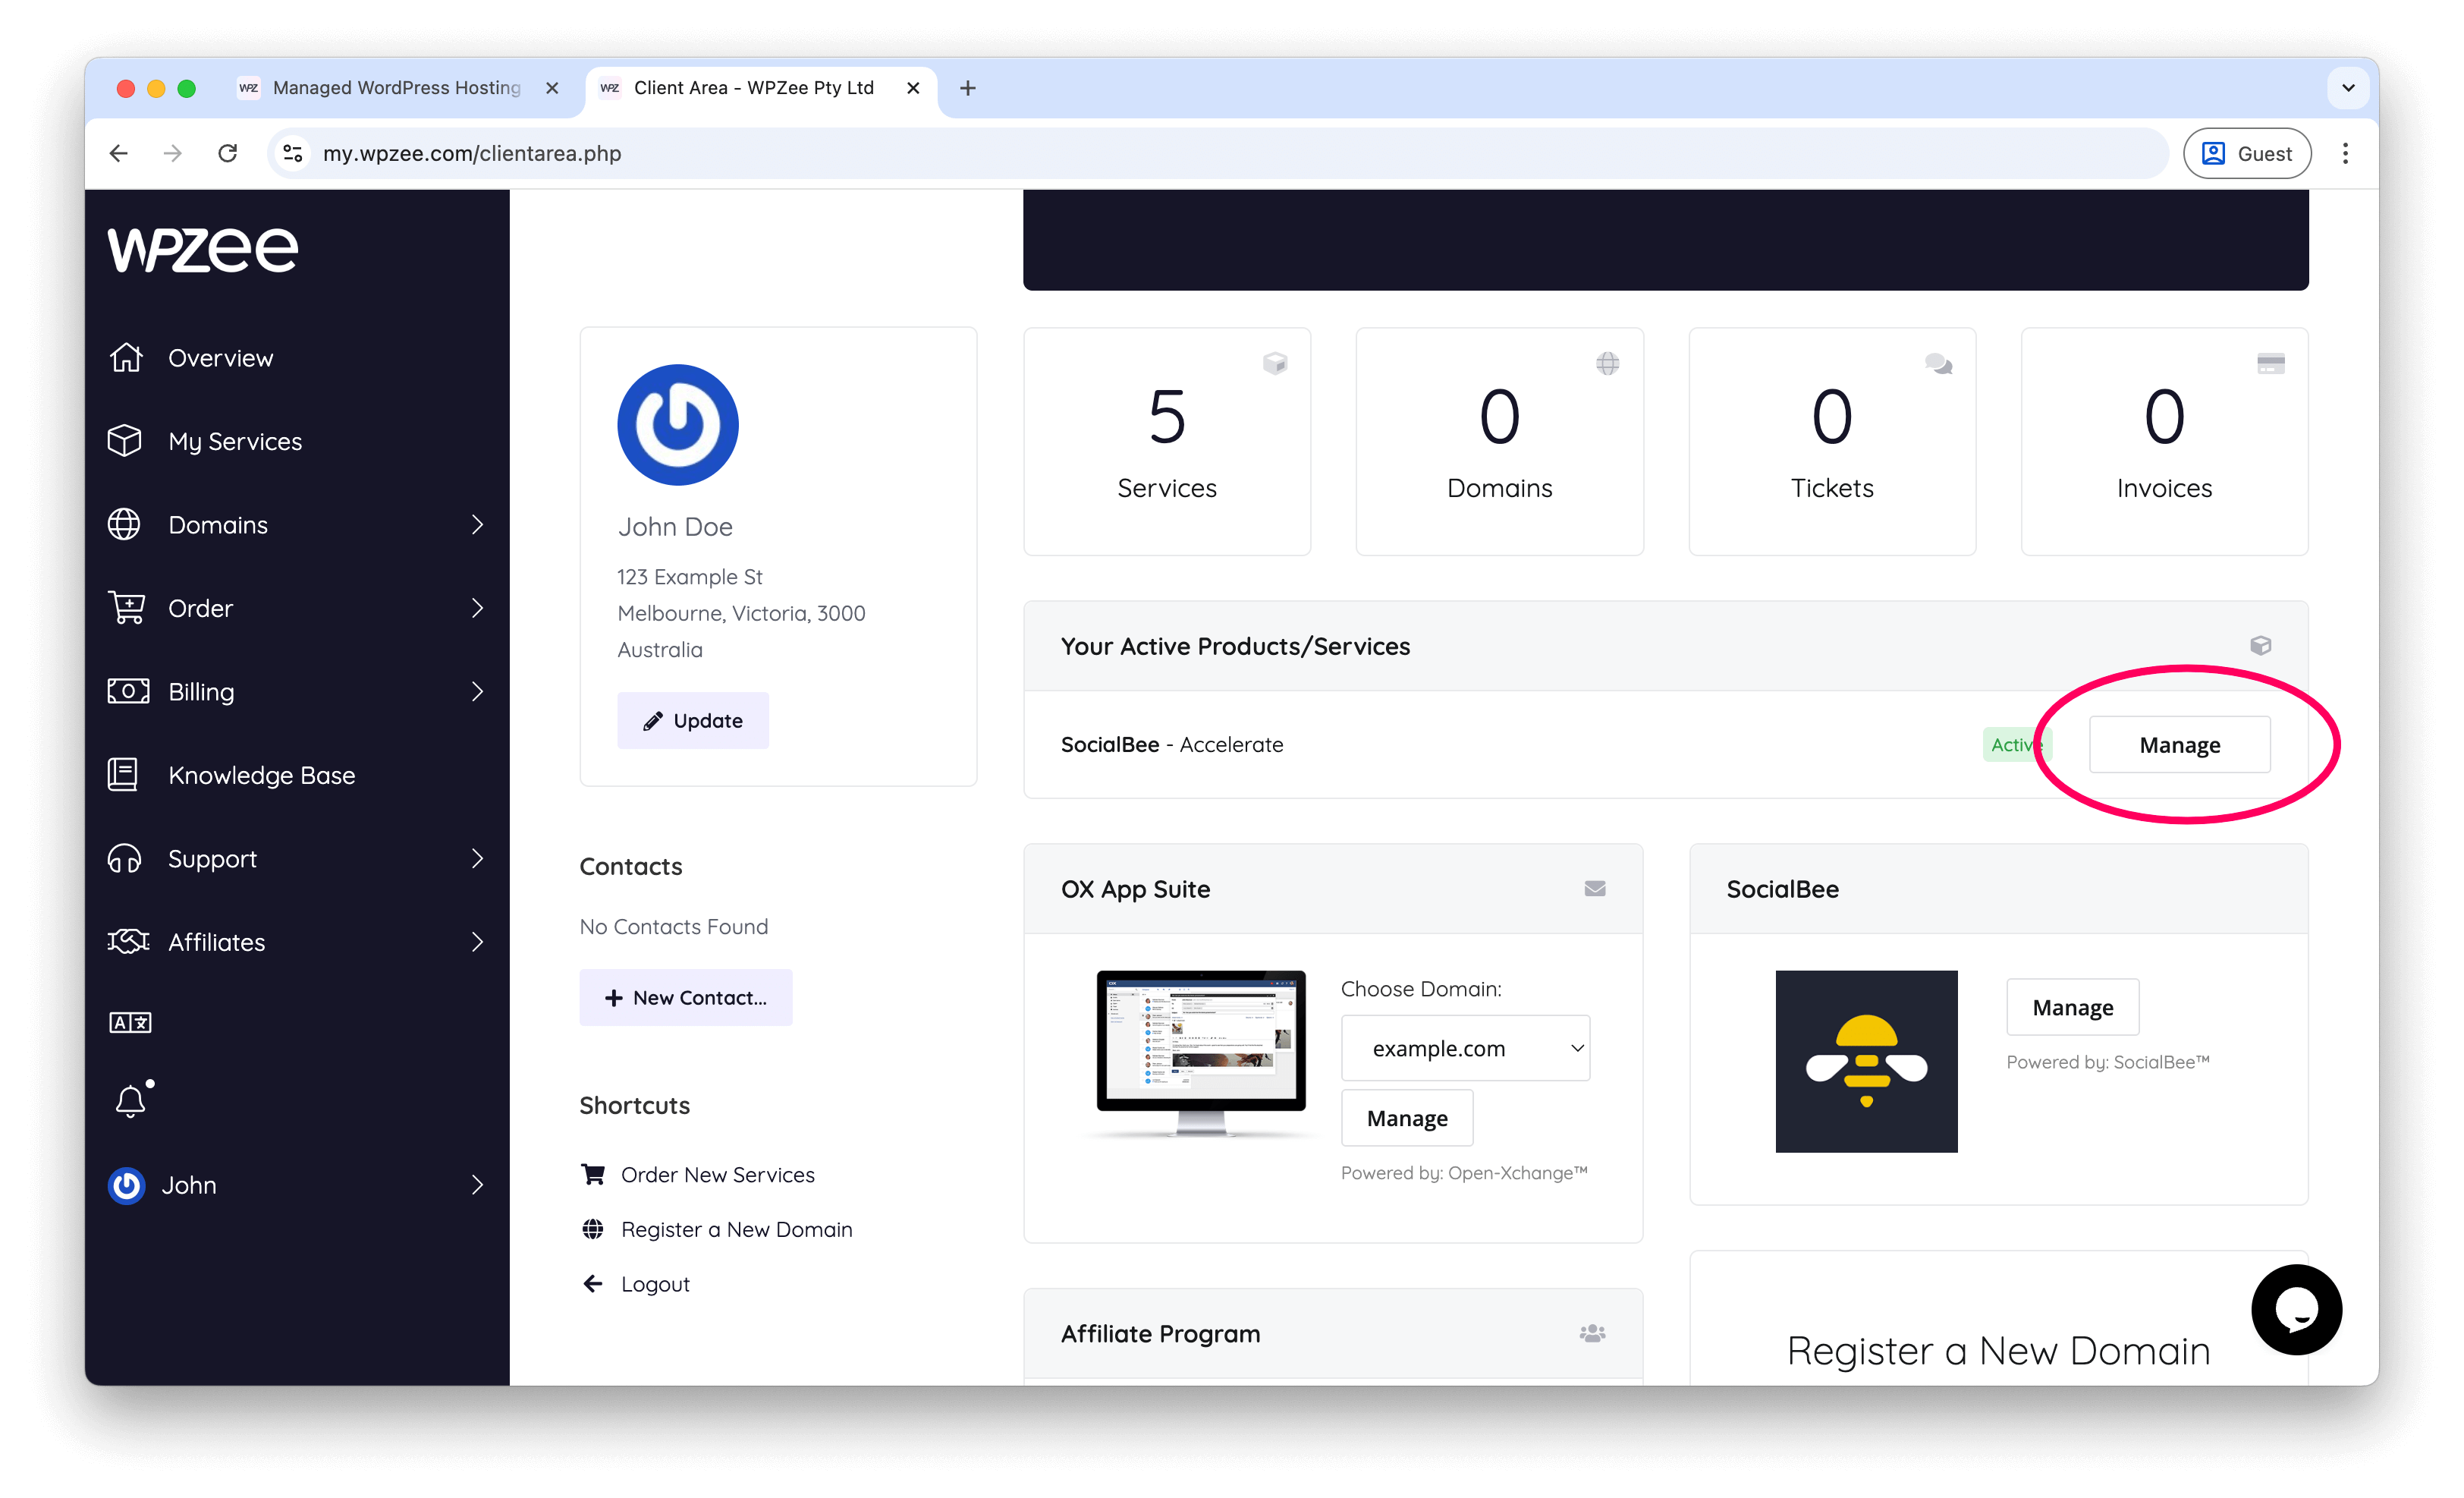Open the language translation icon in sidebar
This screenshot has width=2464, height=1498.
[130, 1022]
